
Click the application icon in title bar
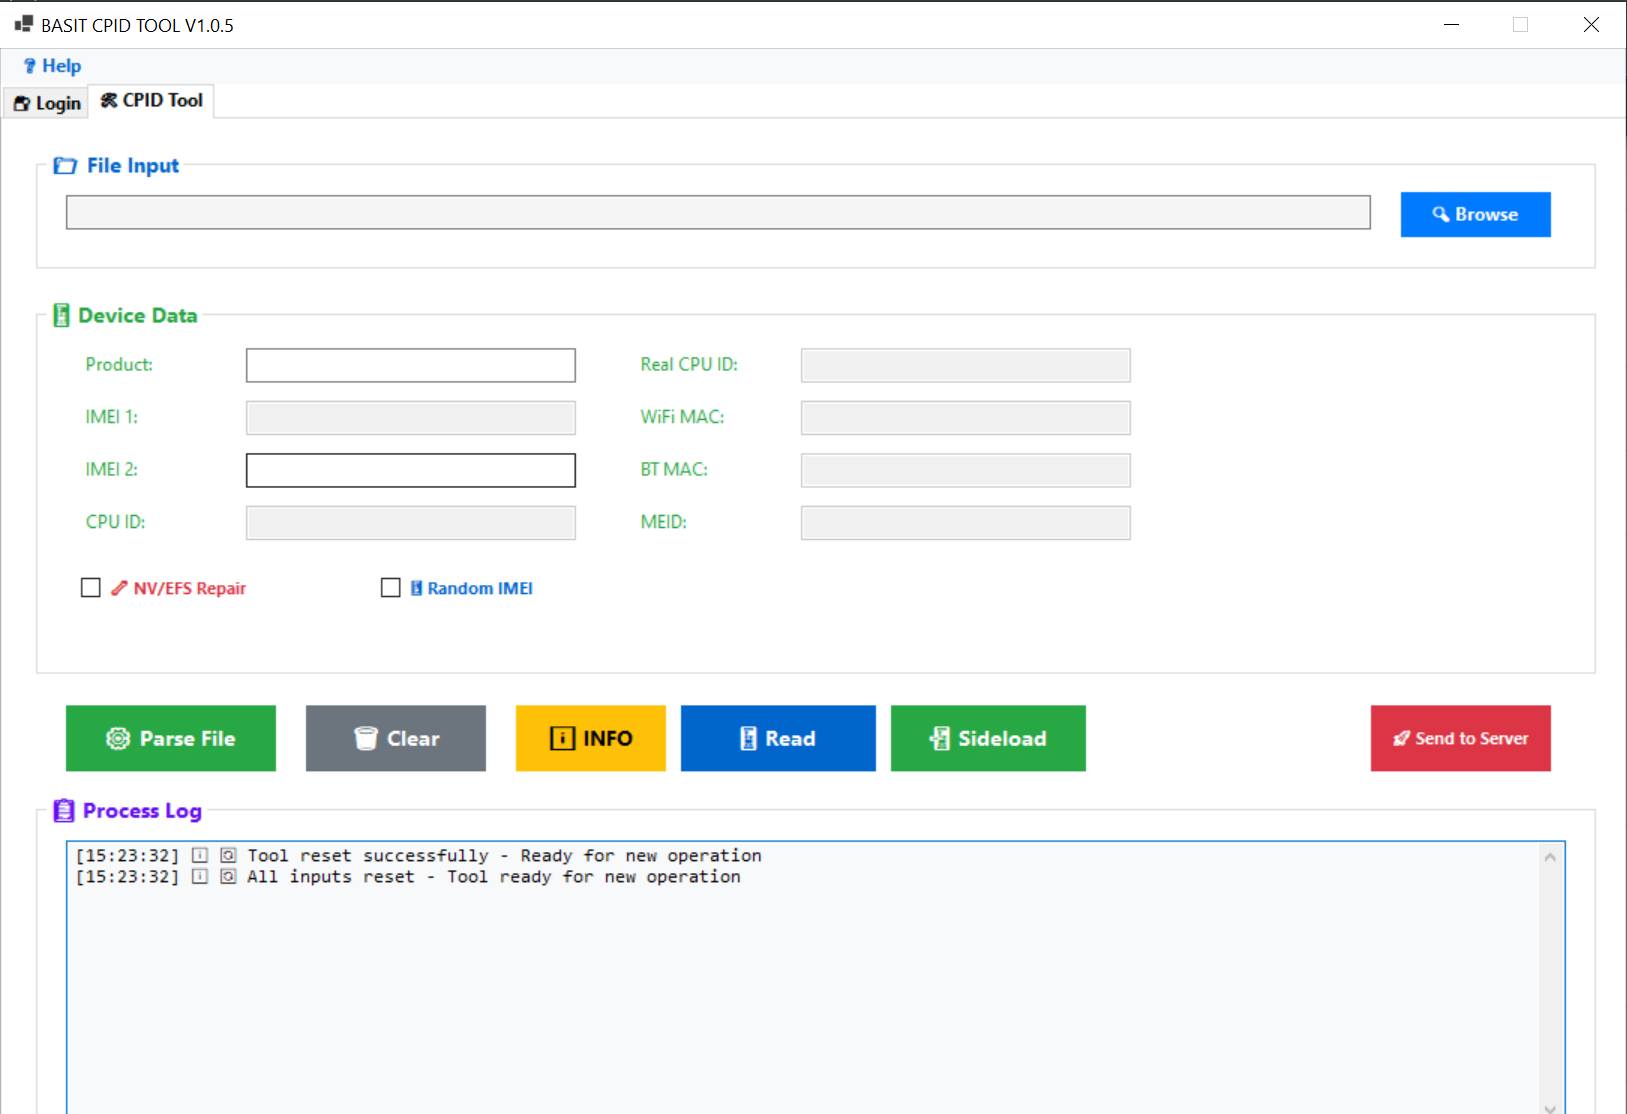point(23,24)
